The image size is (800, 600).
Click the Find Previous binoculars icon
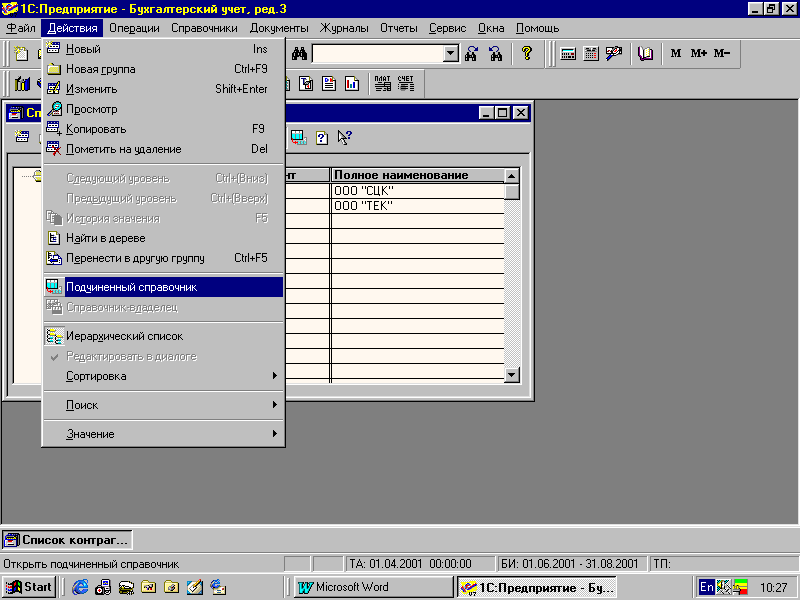(495, 53)
